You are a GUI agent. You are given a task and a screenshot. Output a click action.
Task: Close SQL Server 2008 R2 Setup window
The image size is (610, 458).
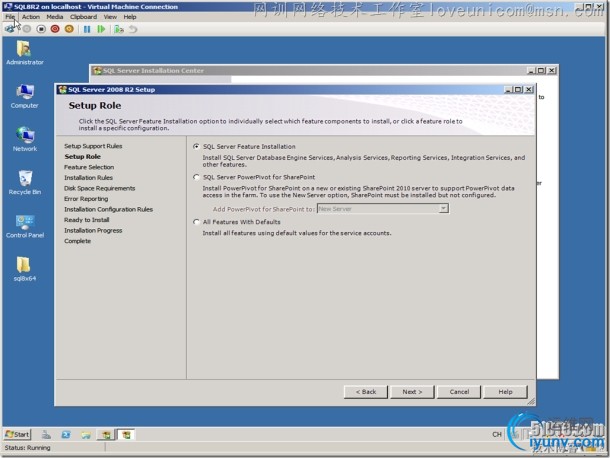click(529, 89)
